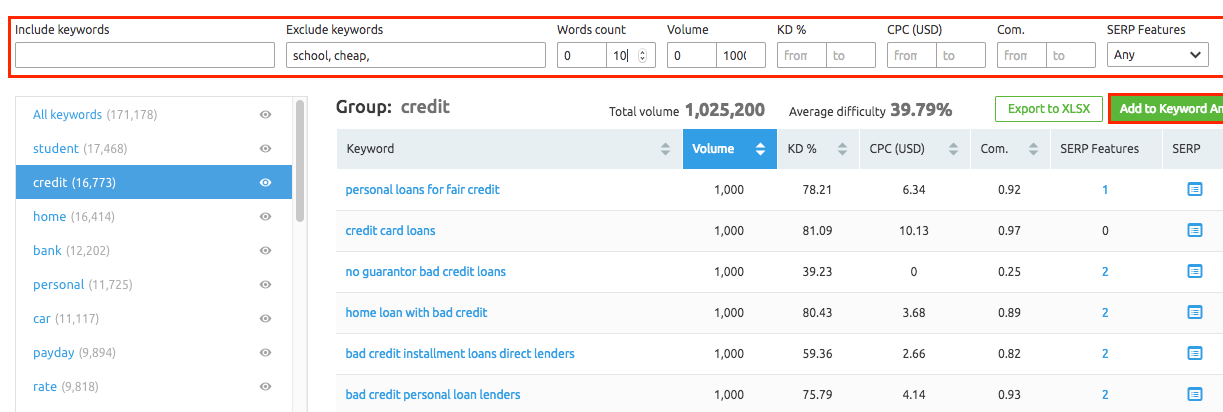Click SERP Features count for no guarantor bad credit loans
Viewport: 1223px width, 412px height.
tap(1105, 271)
